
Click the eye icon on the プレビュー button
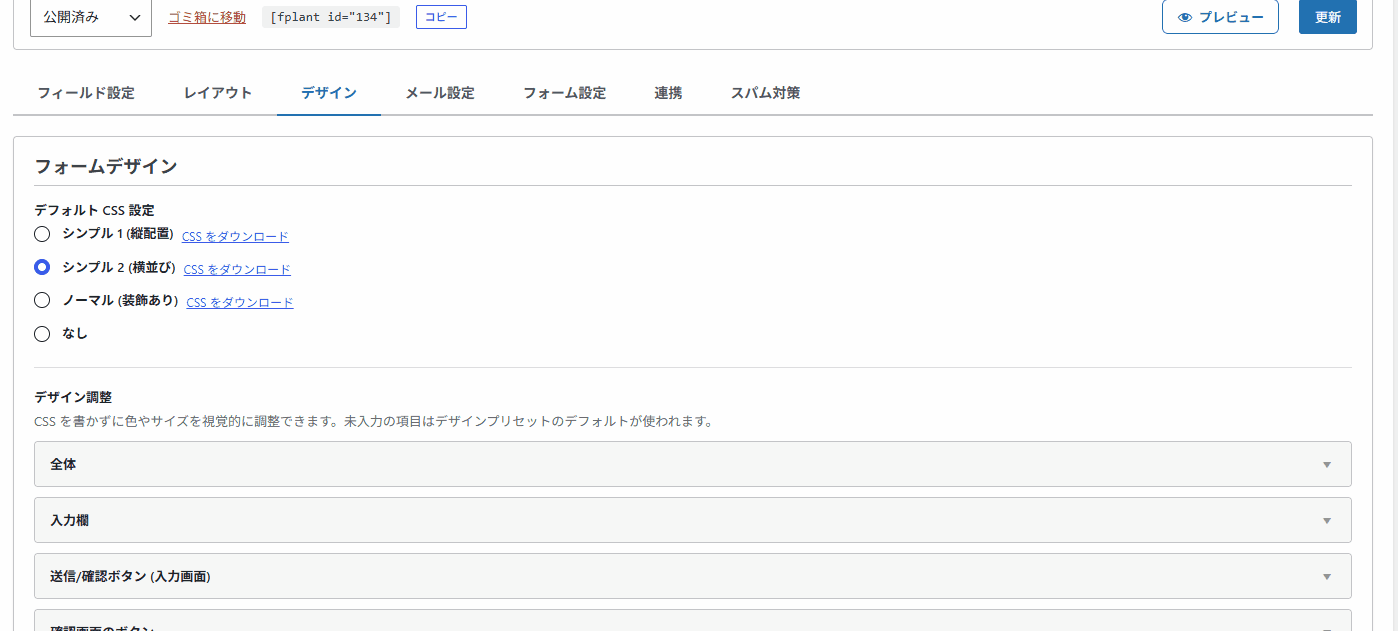coord(1185,17)
